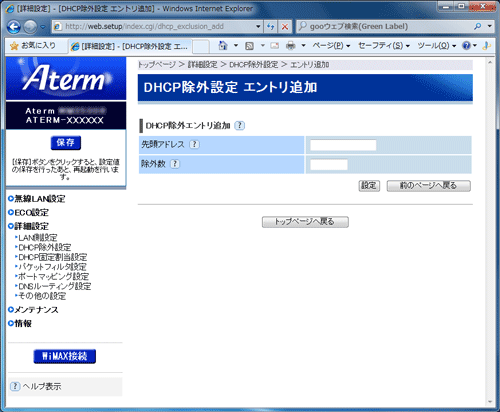Image resolution: width=500 pixels, height=412 pixels.
Task: Click the refresh page icon
Action: tap(271, 27)
